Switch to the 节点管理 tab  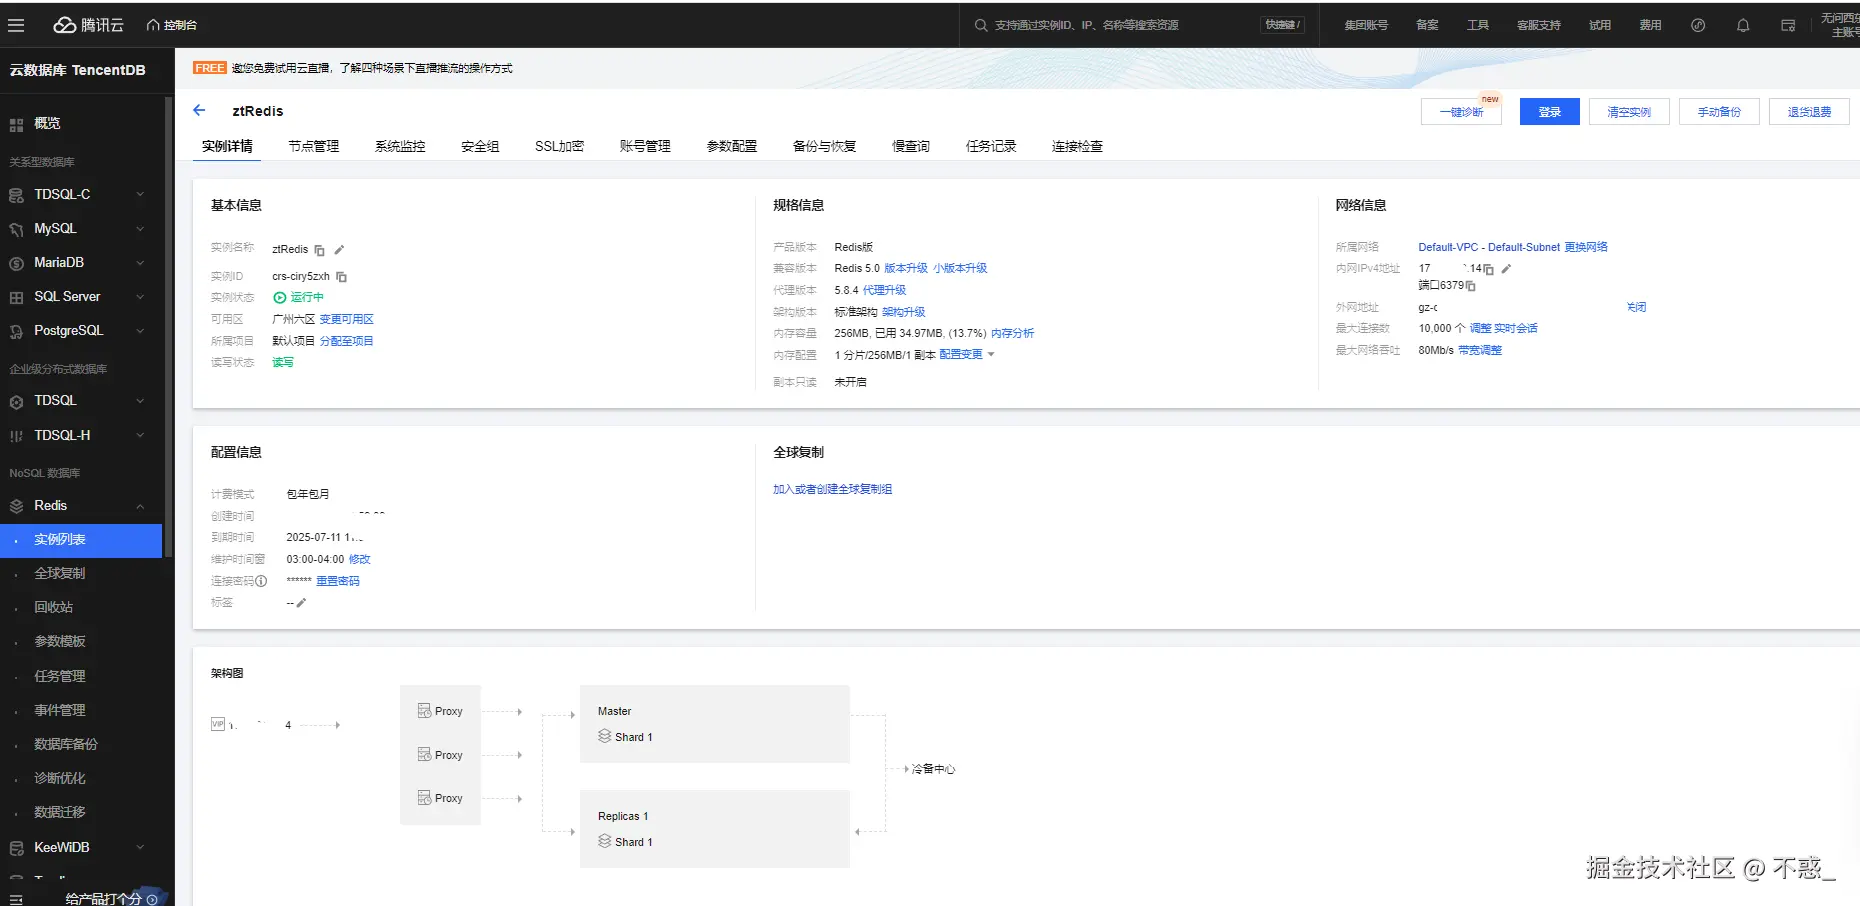click(314, 146)
